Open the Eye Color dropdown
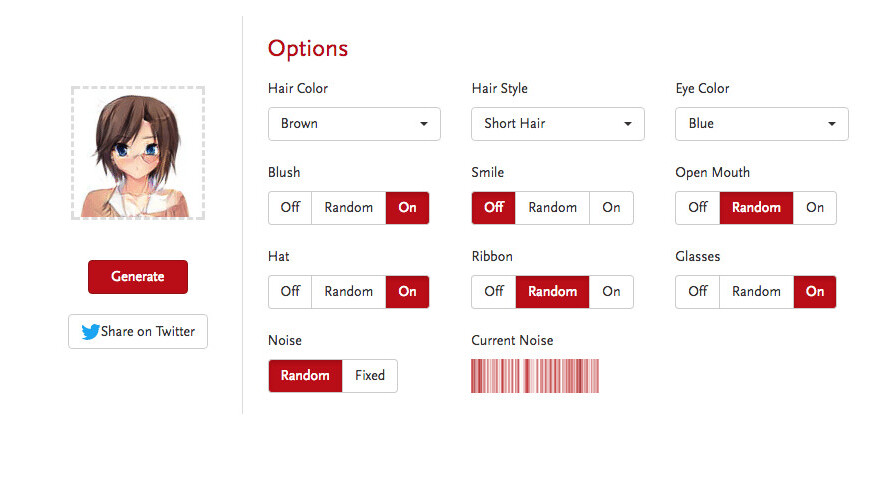This screenshot has width=889, height=500. tap(761, 124)
